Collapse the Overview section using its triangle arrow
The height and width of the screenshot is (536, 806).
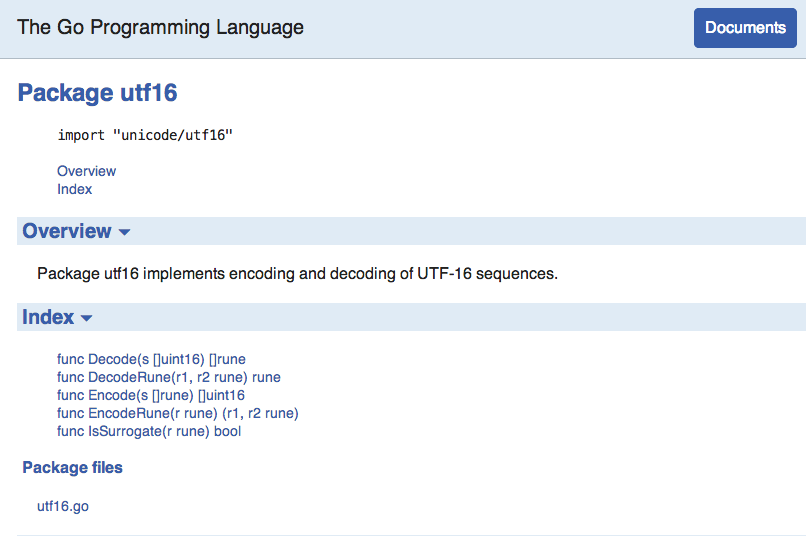124,232
